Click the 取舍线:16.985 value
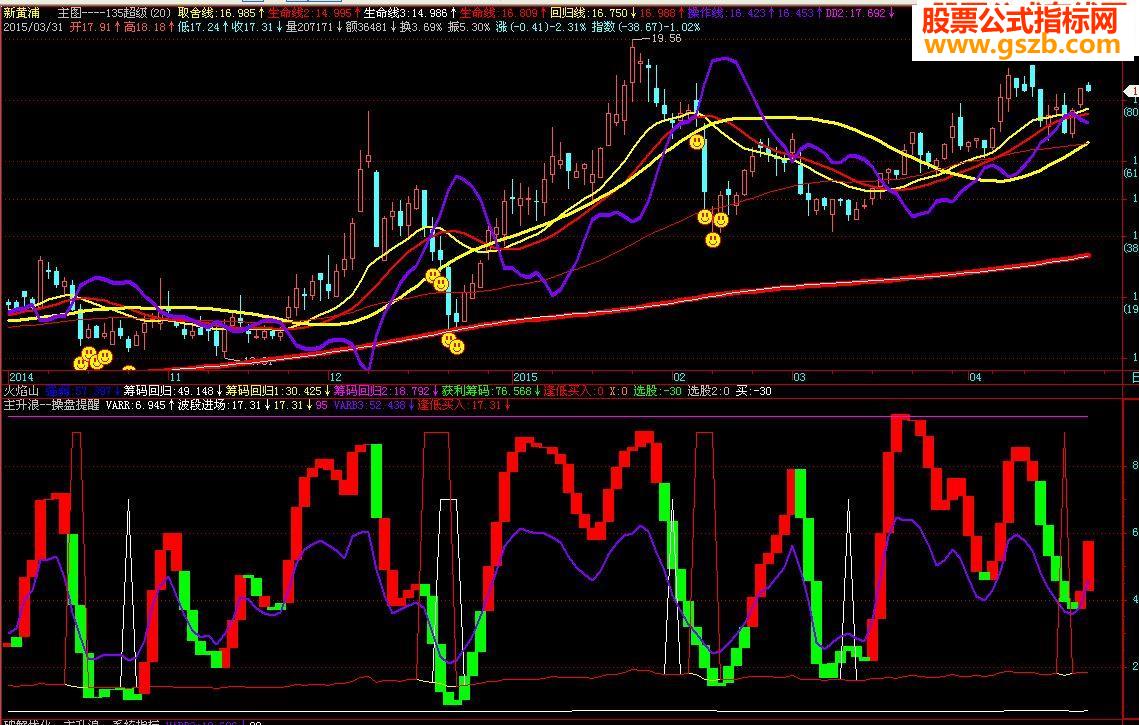The width and height of the screenshot is (1139, 725). tap(217, 13)
